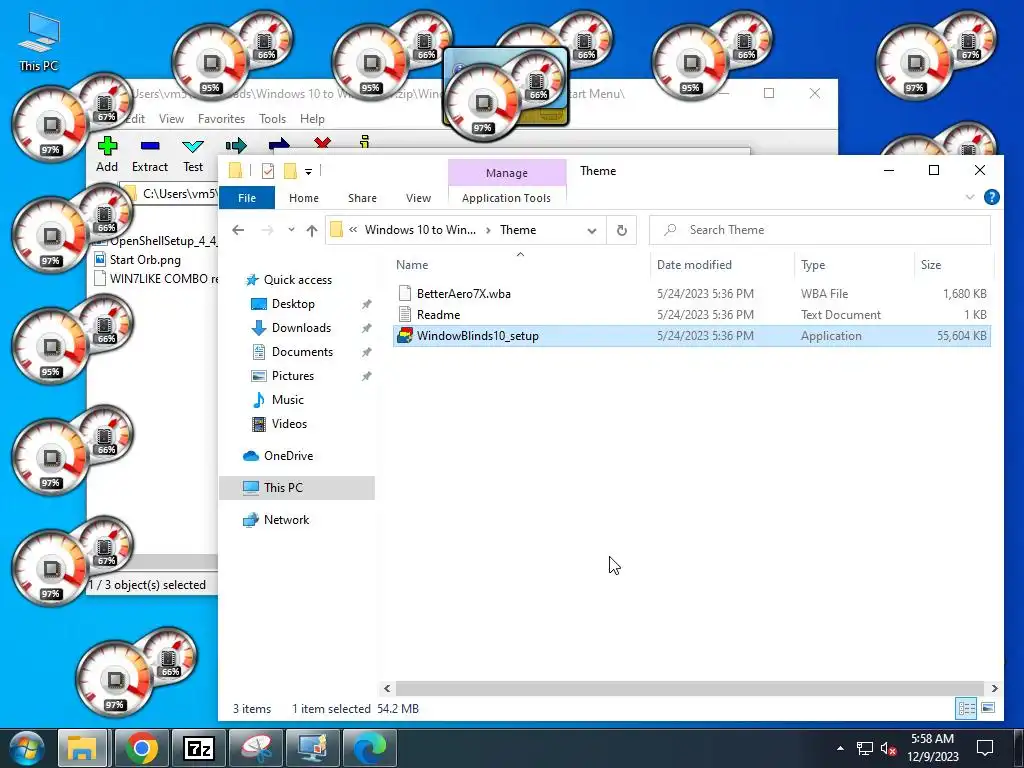1024x768 pixels.
Task: Select the BetterAero7X.wba file
Action: pyautogui.click(x=692, y=294)
